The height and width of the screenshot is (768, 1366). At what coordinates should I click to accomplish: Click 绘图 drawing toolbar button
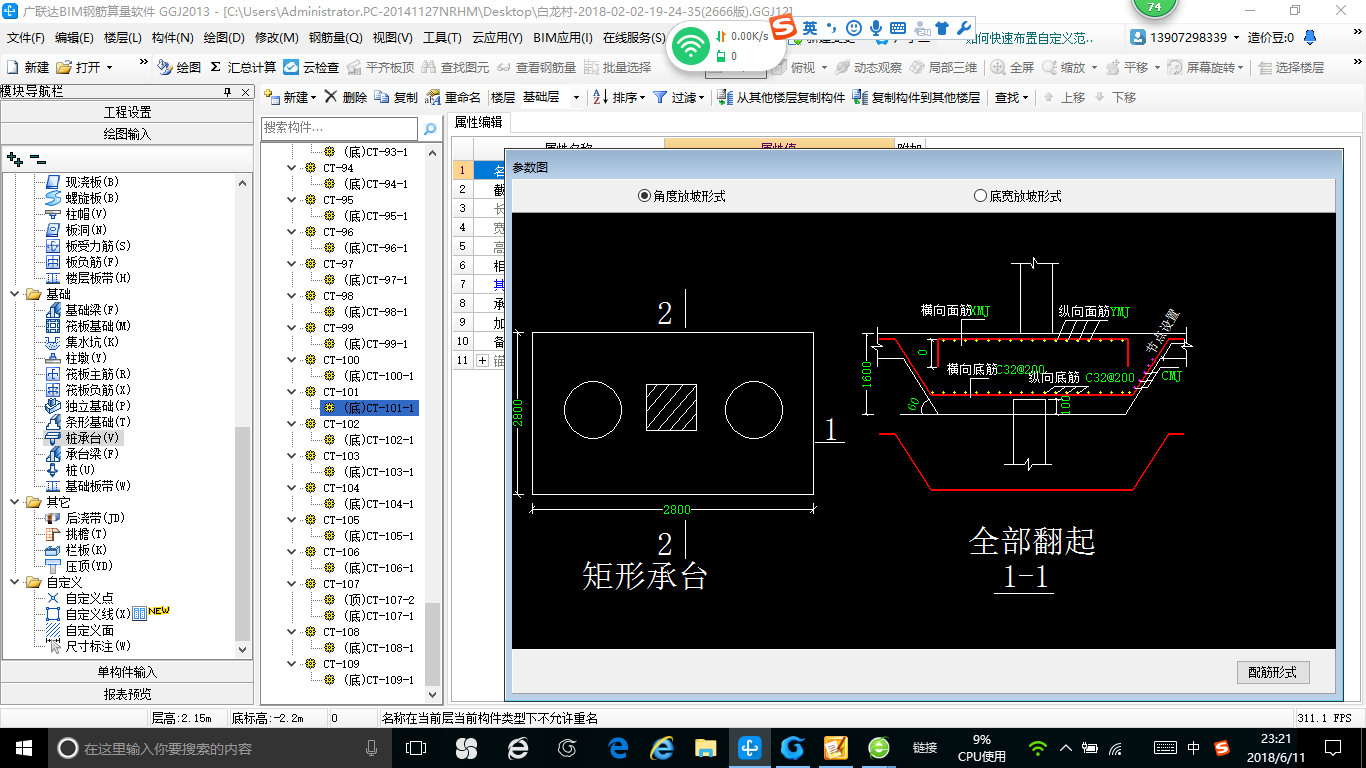pos(179,67)
